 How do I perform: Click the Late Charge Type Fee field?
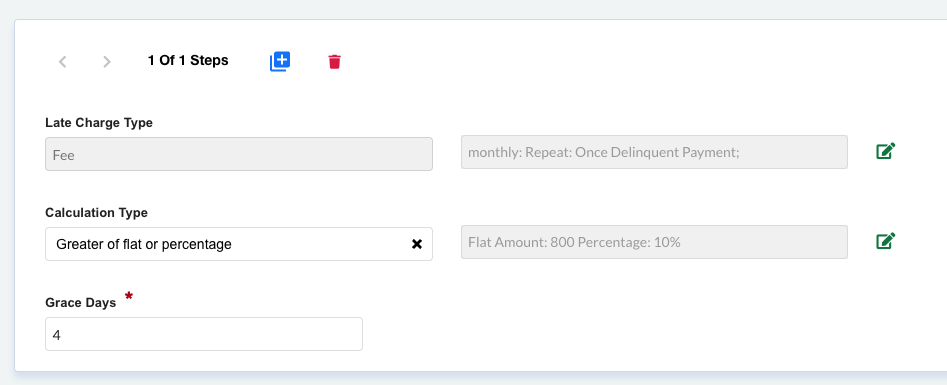point(239,154)
